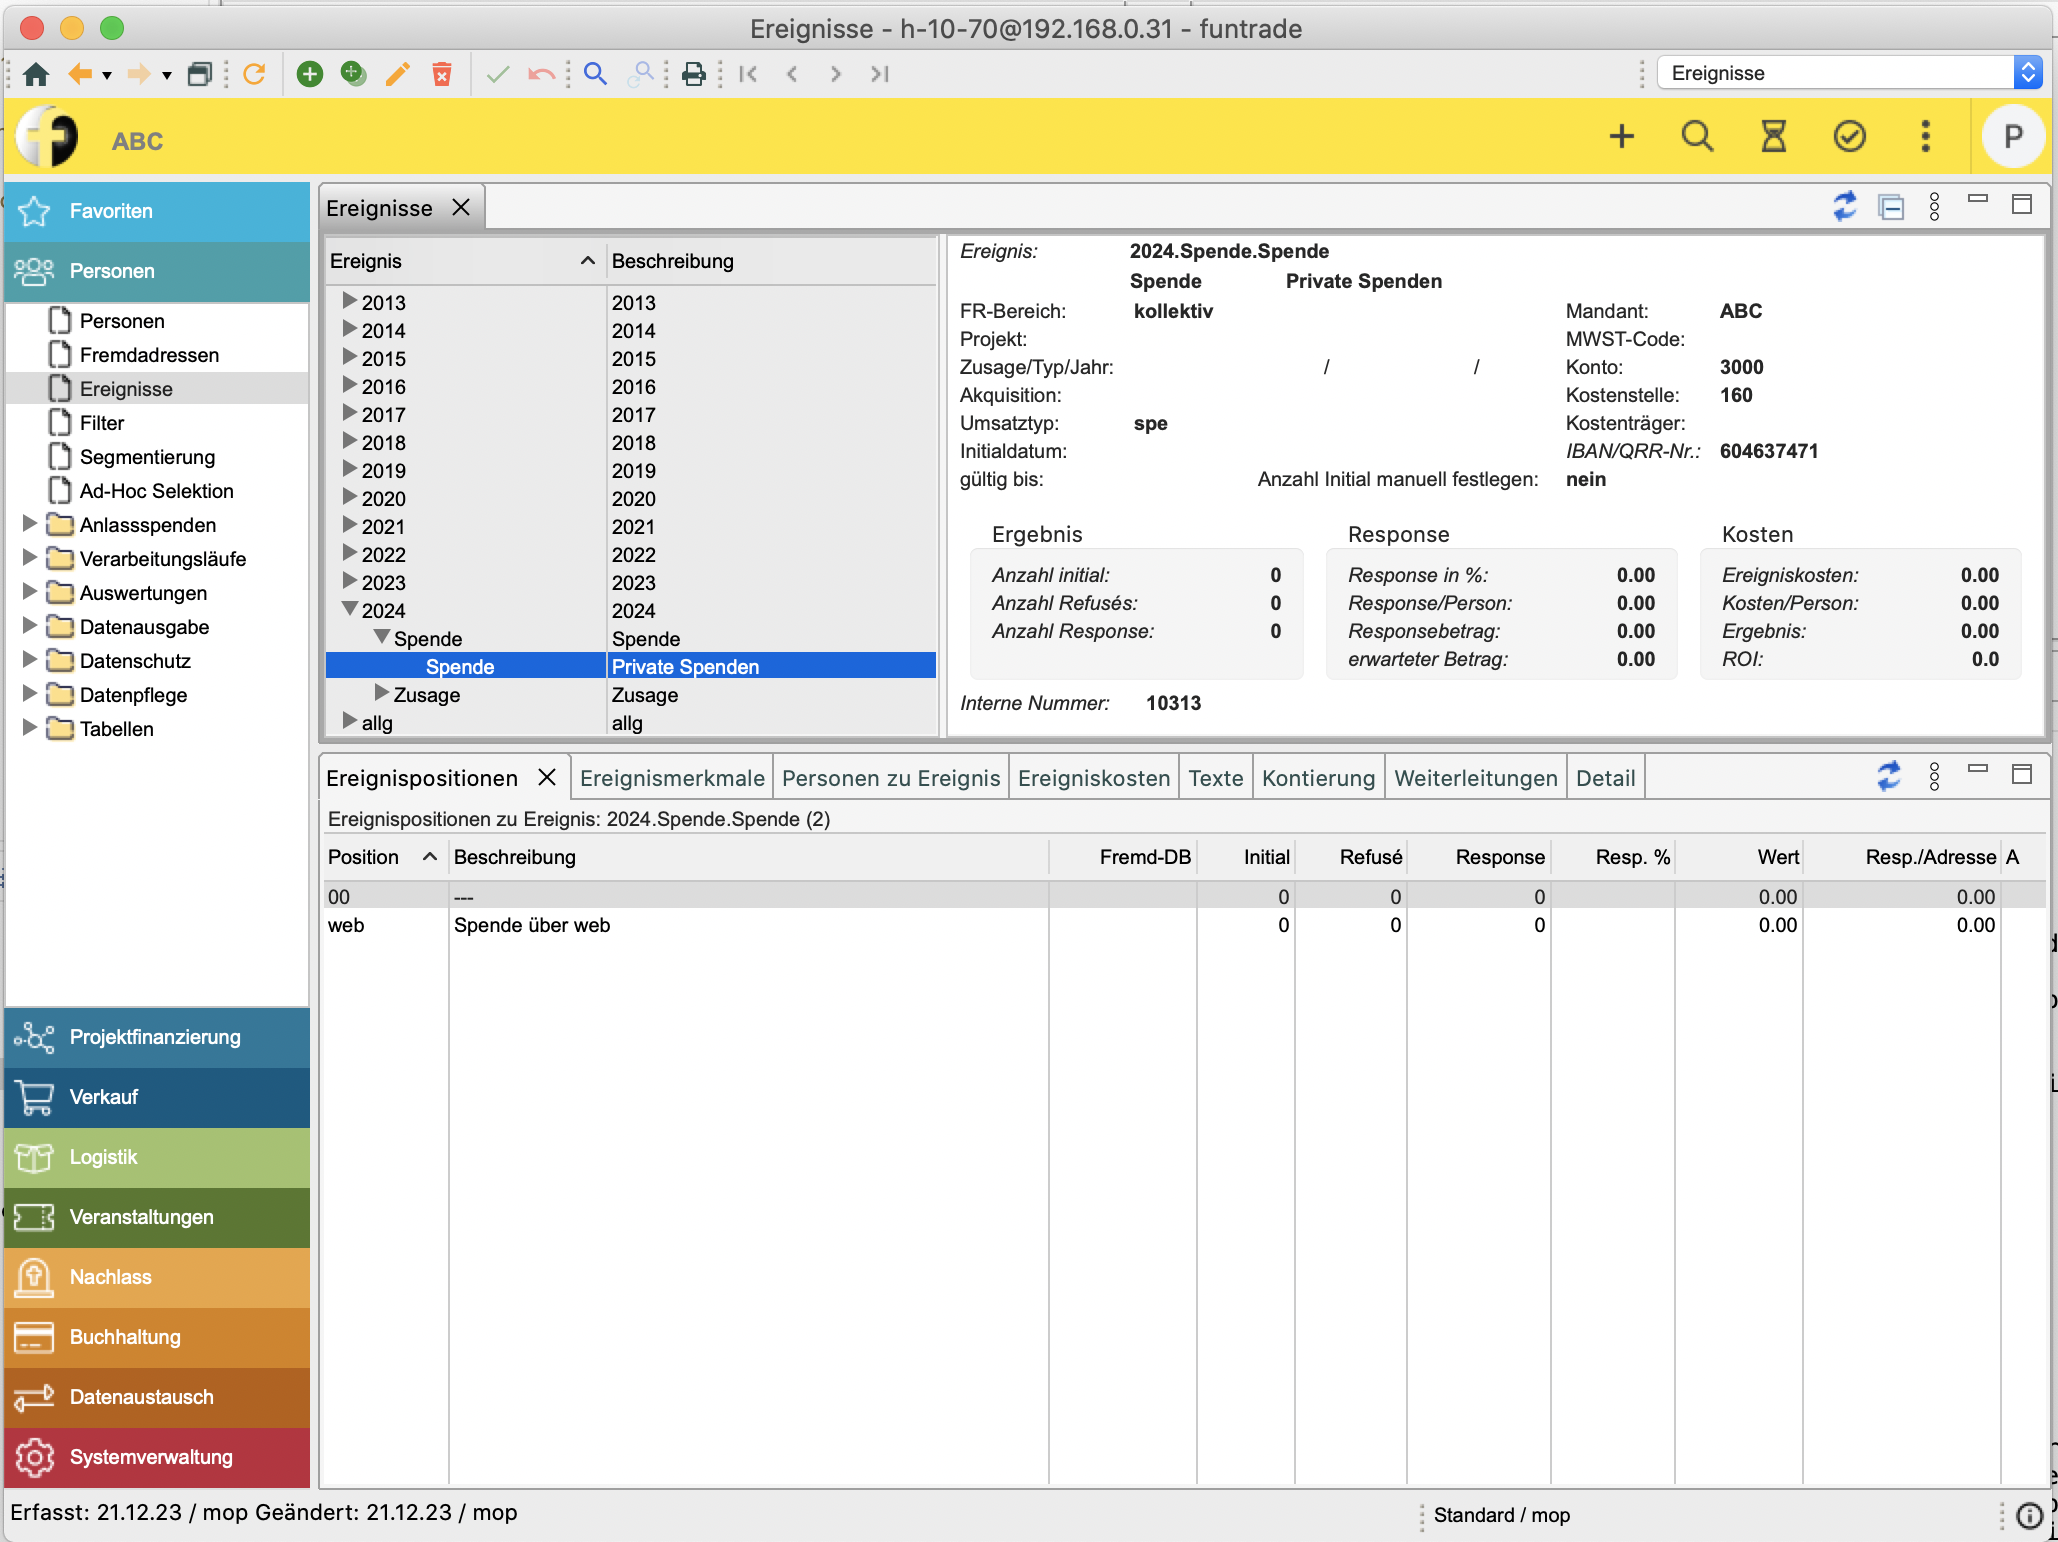Viewport: 2058px width, 1542px height.
Task: Click the hourglass icon in yellow bar
Action: pos(1773,136)
